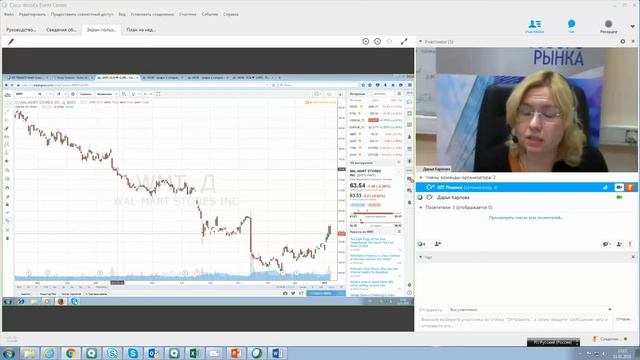Viewport: 640px width, 360px height.
Task: Click Просмотреть список всех посетителей link
Action: 526,218
